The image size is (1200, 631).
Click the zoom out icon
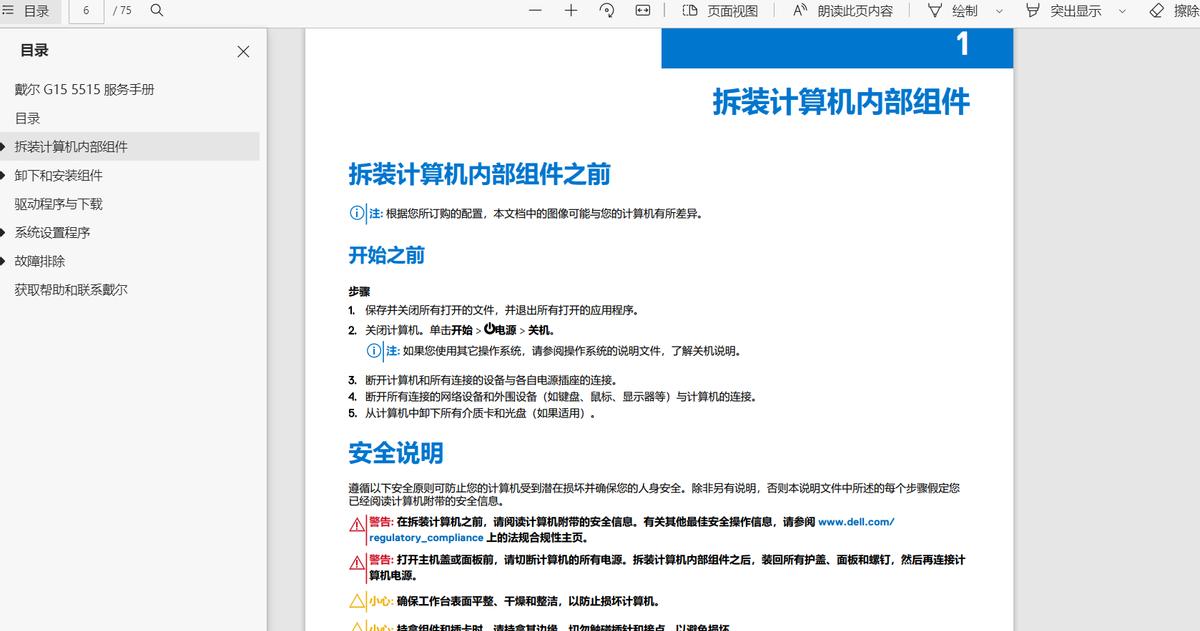(534, 12)
